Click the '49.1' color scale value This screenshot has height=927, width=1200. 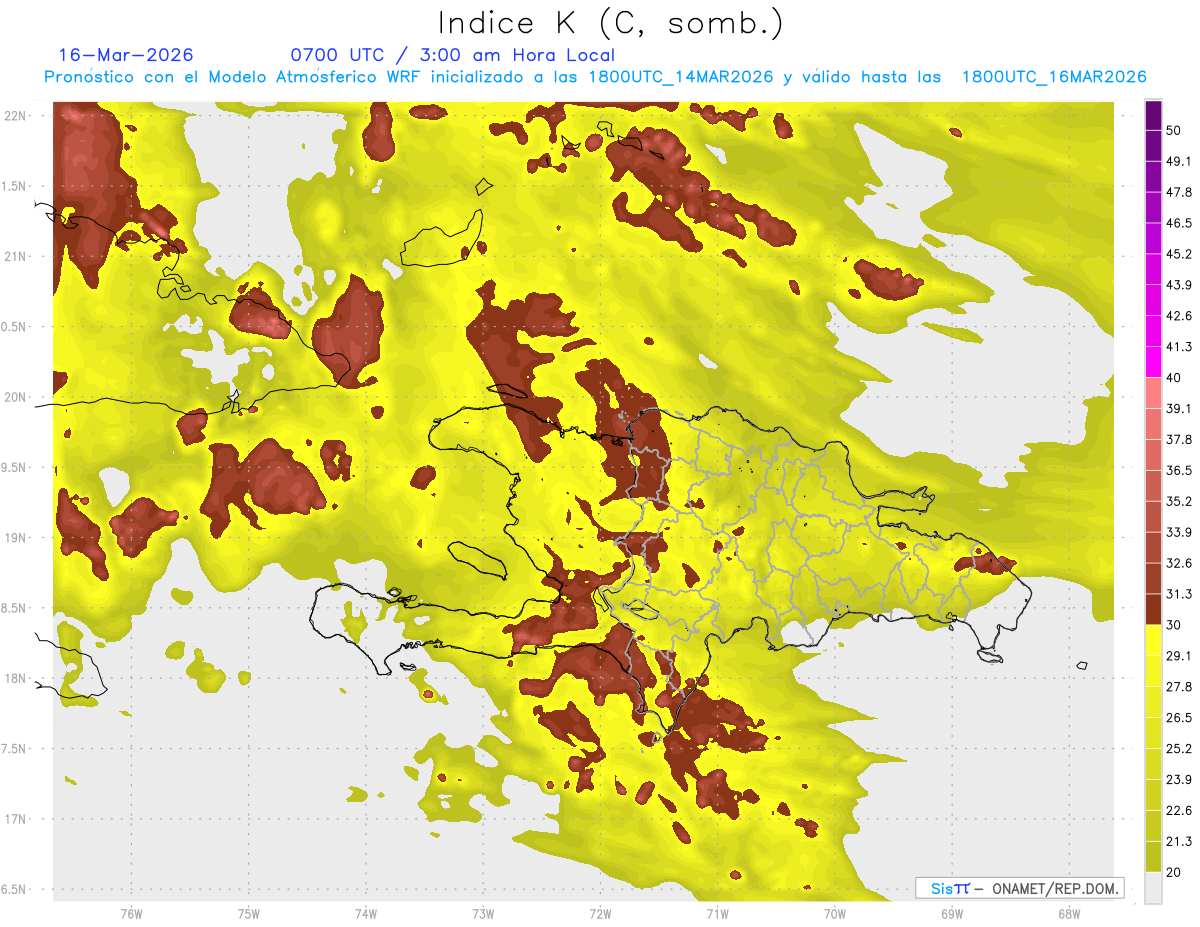coord(1179,161)
